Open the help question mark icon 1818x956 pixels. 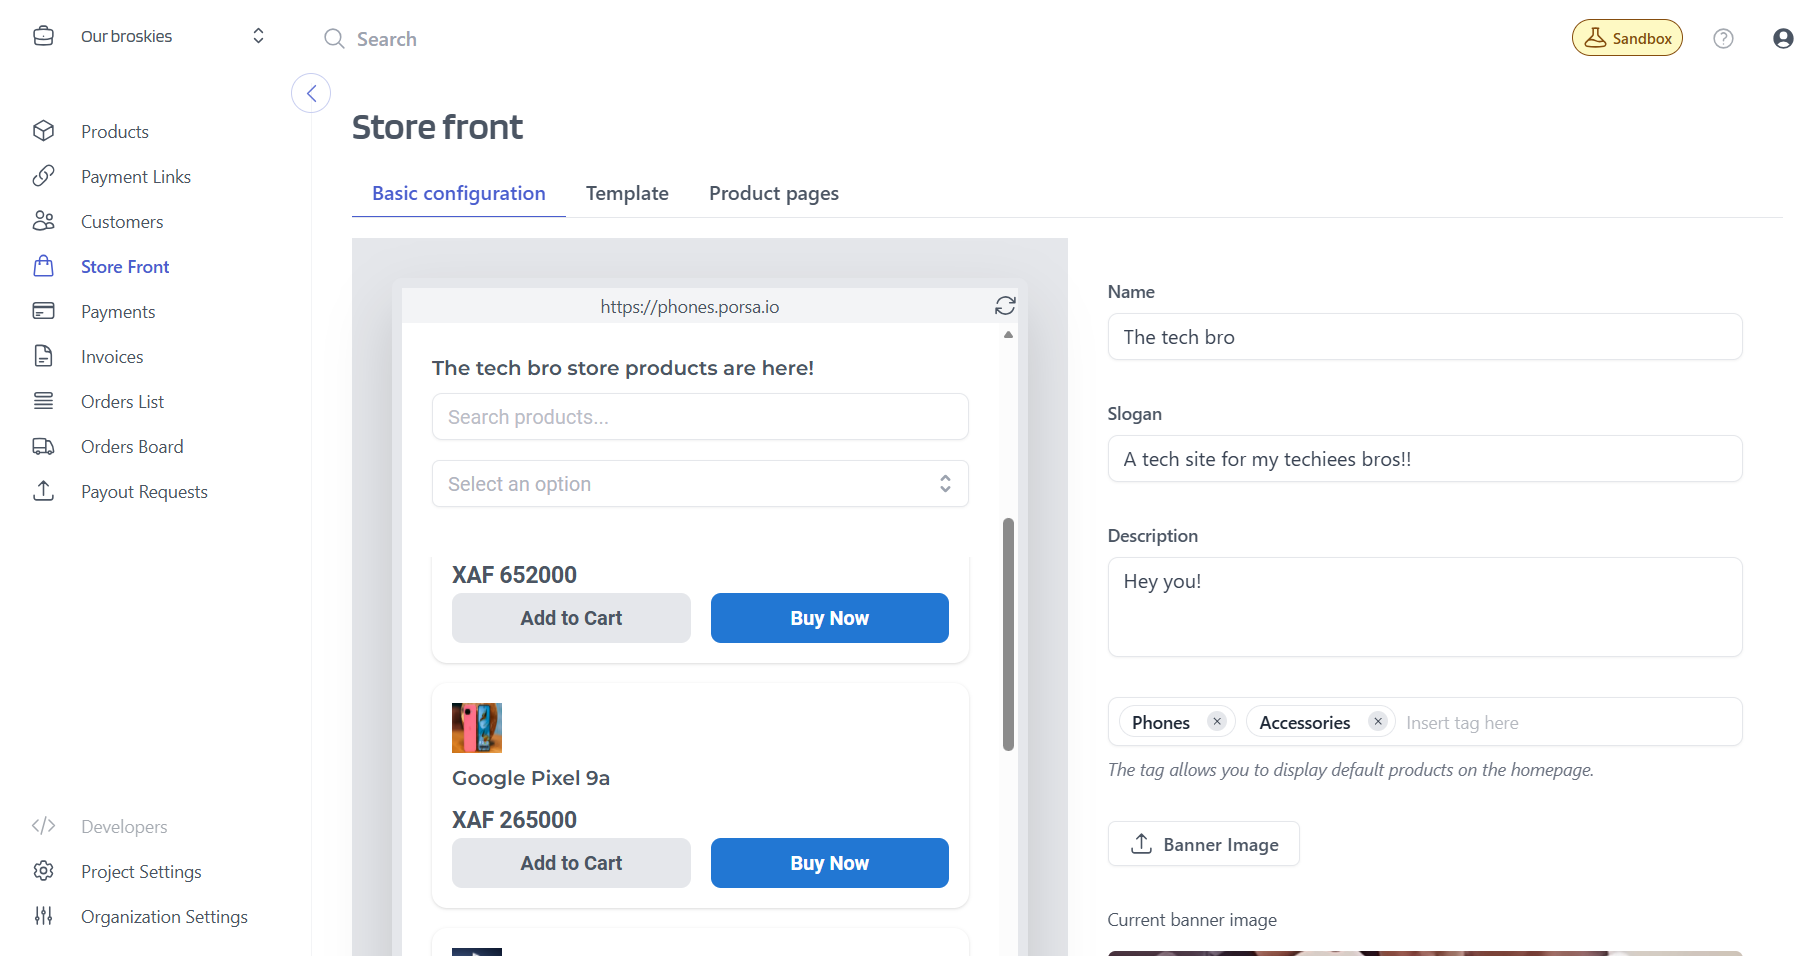pyautogui.click(x=1723, y=38)
